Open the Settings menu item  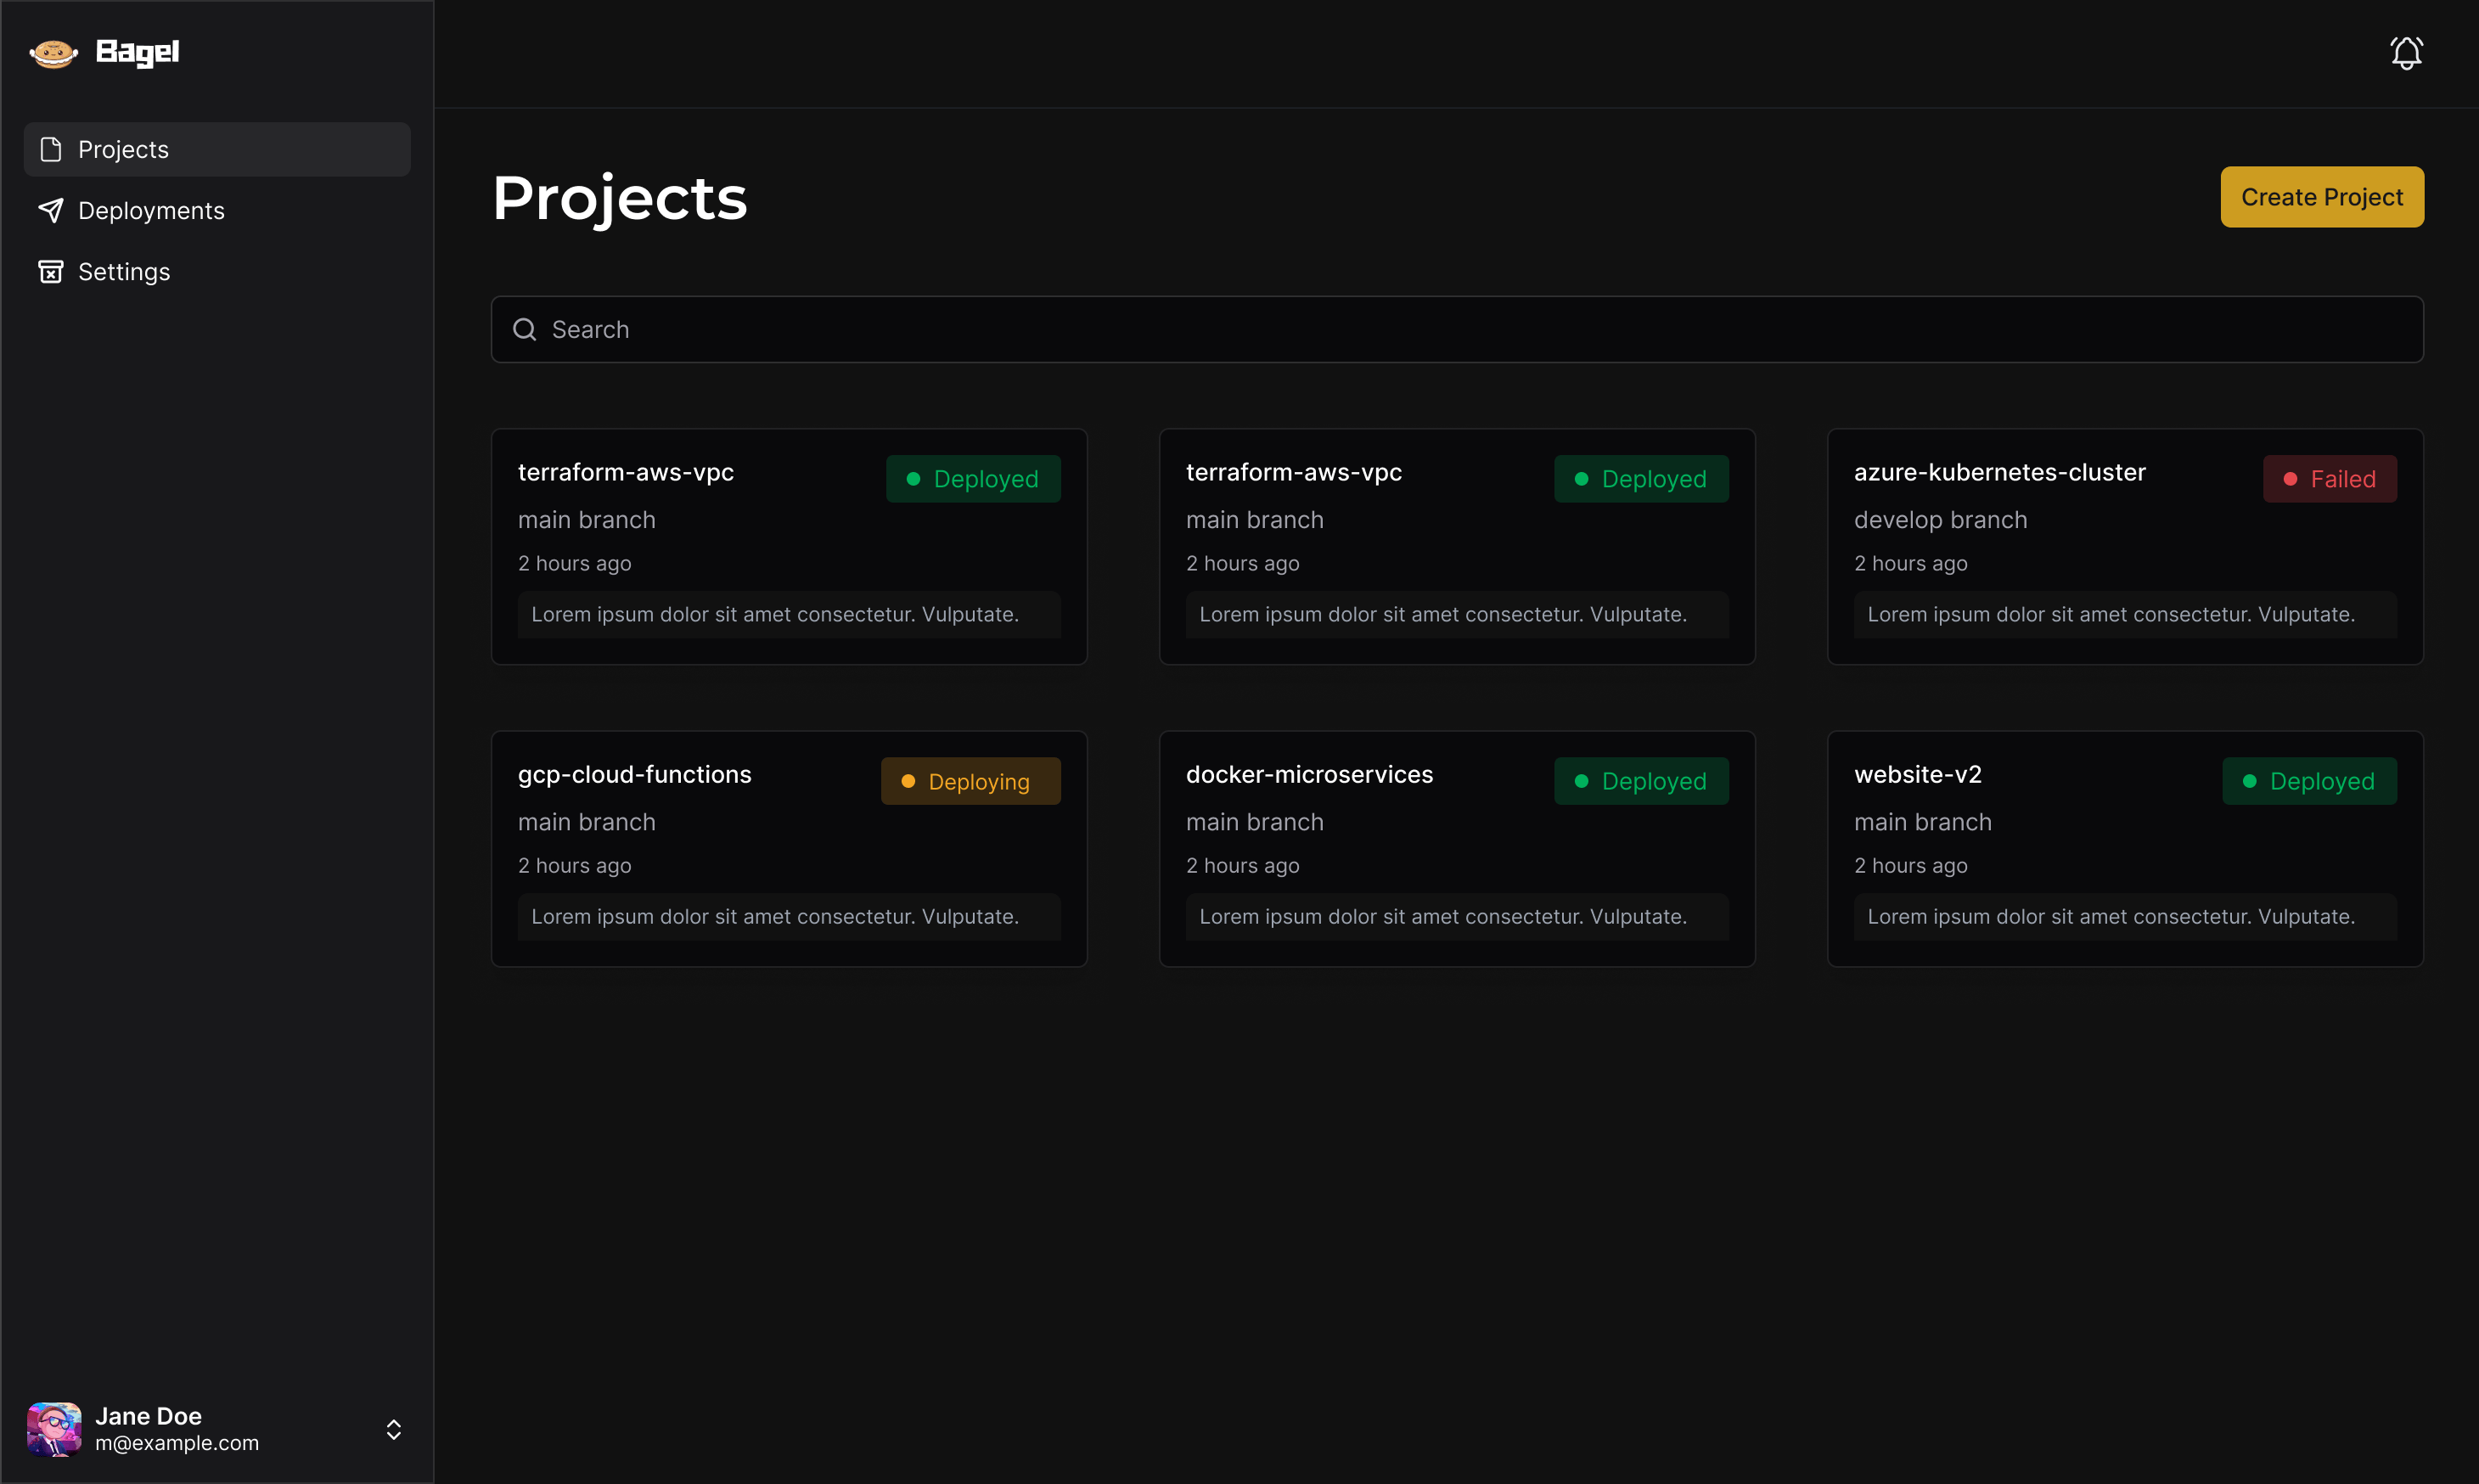click(217, 271)
